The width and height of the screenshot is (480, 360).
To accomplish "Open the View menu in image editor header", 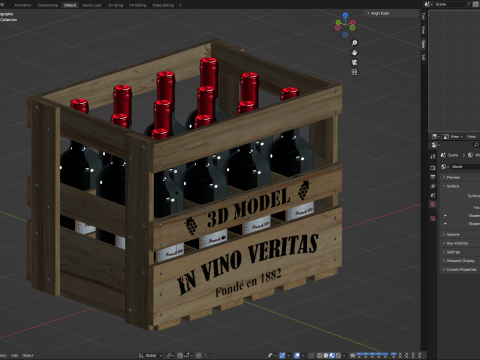I will pyautogui.click(x=471, y=136).
